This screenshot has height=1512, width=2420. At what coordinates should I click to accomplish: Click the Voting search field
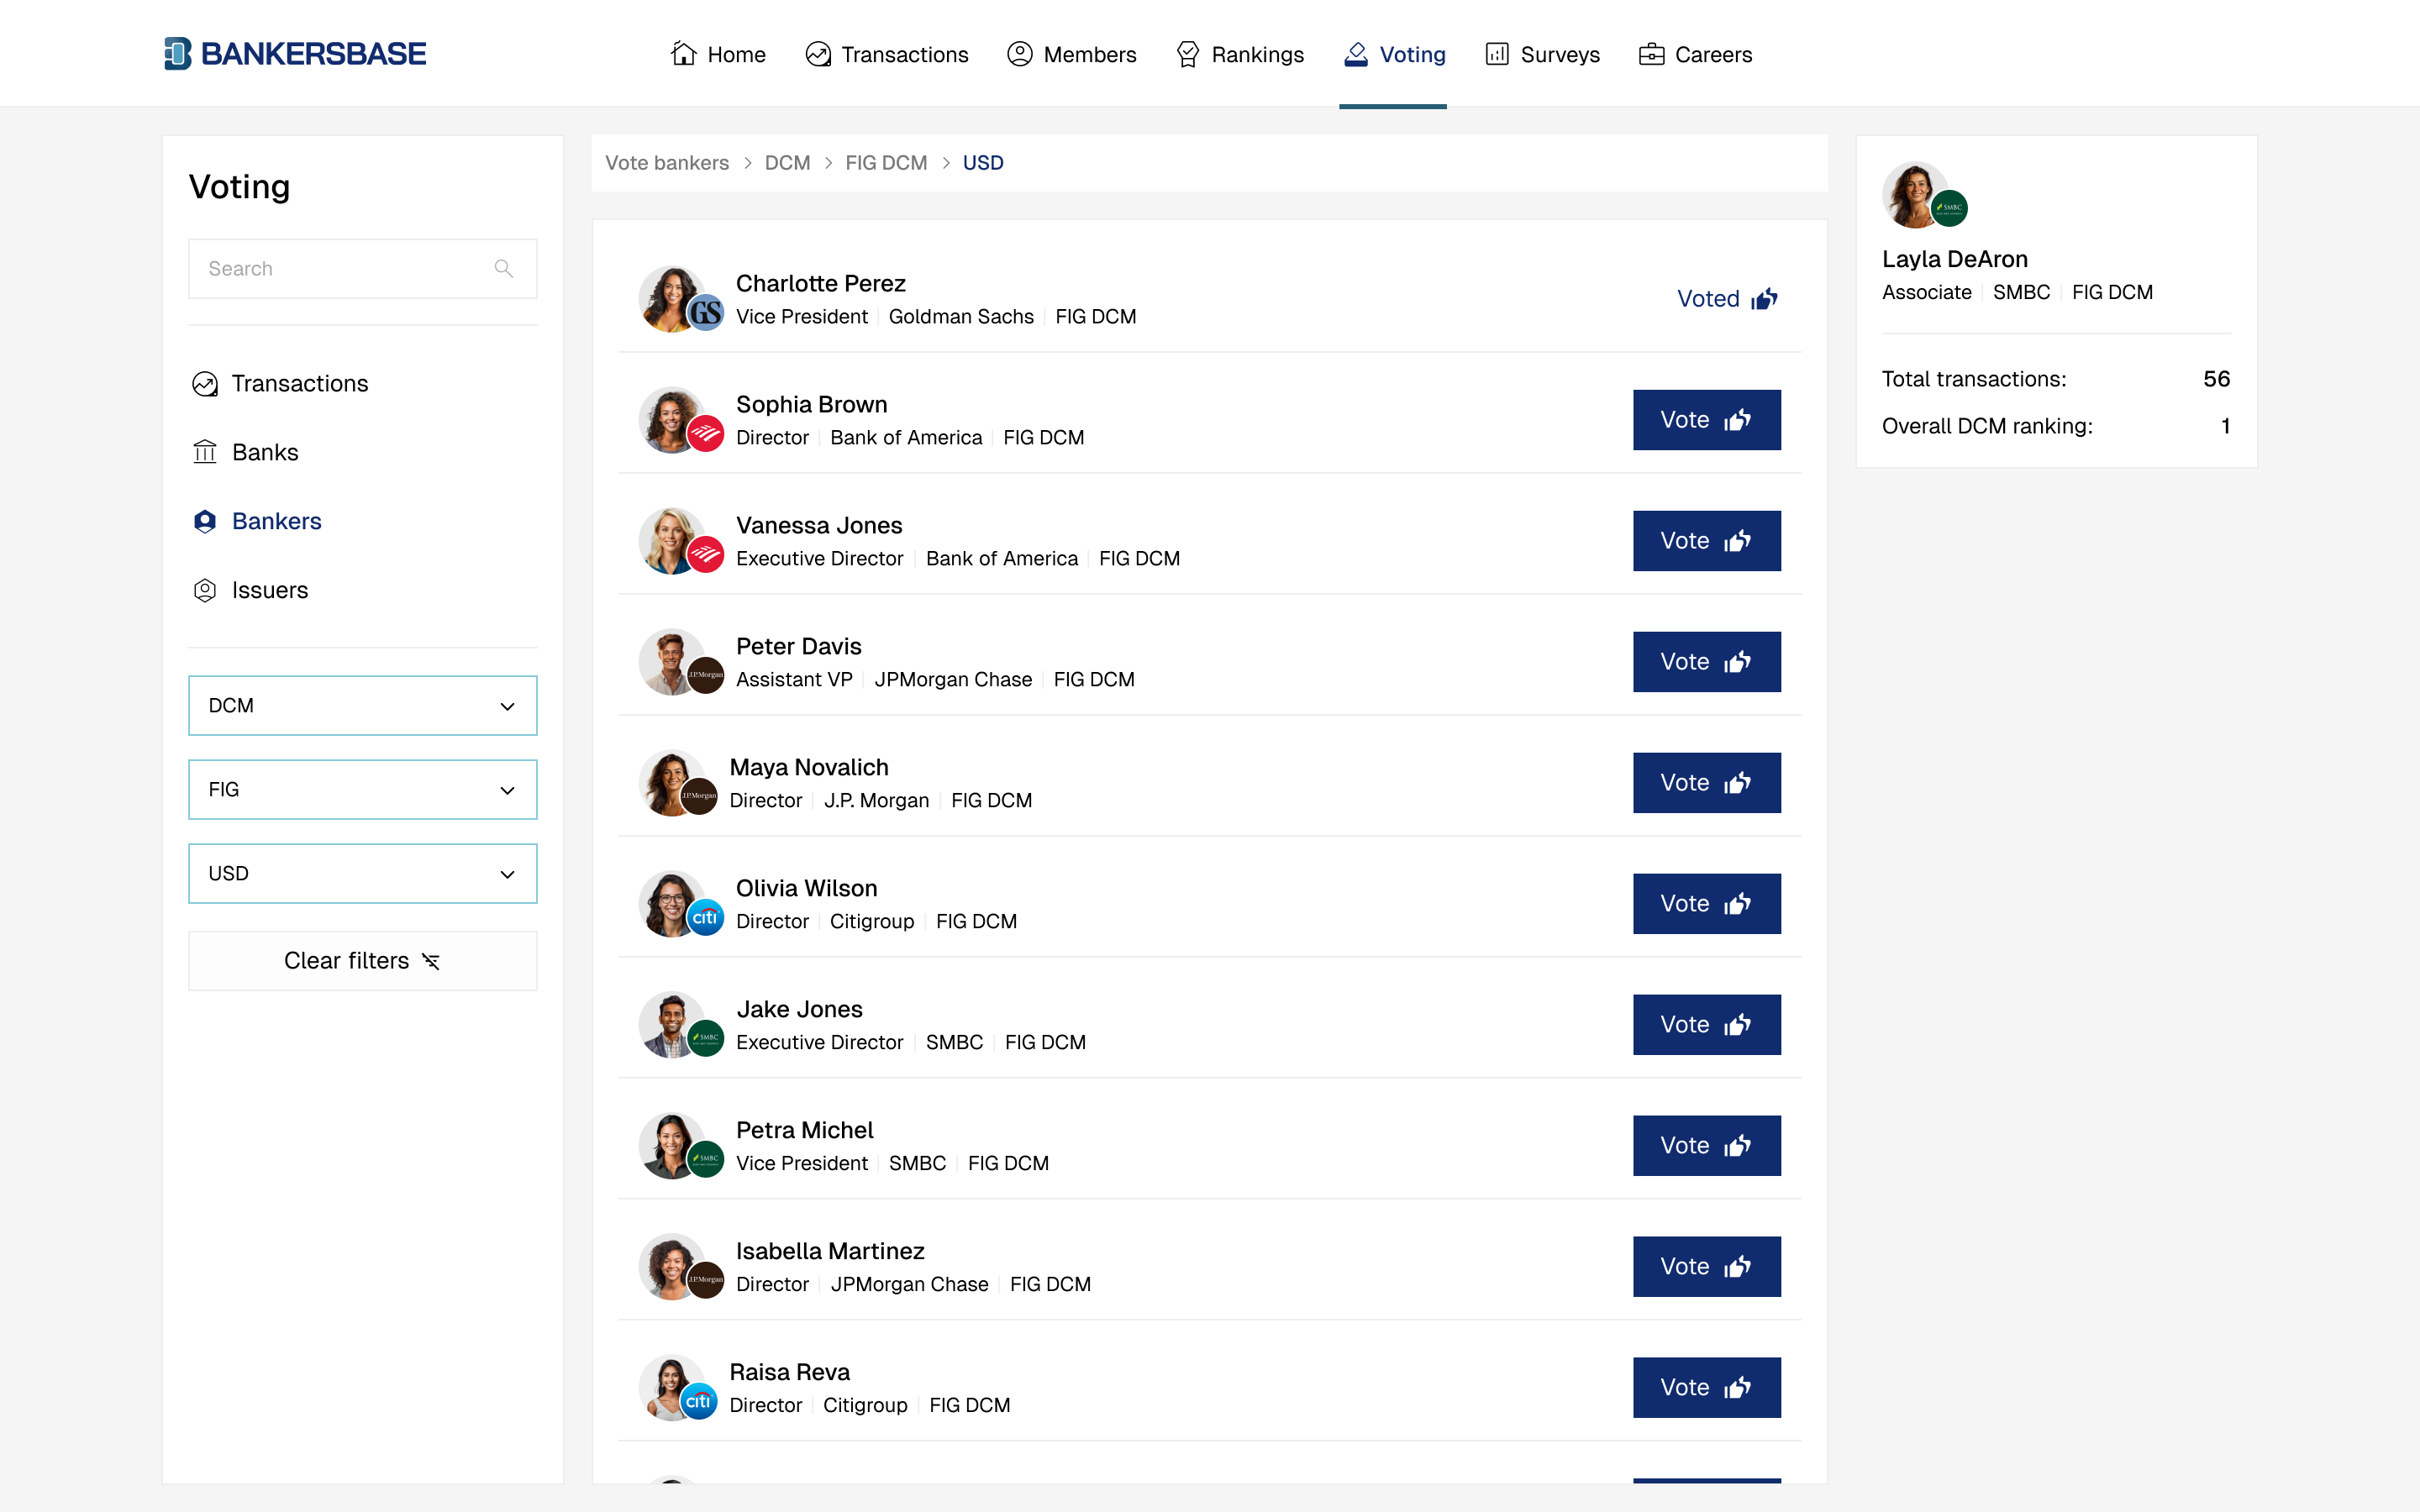[x=363, y=268]
